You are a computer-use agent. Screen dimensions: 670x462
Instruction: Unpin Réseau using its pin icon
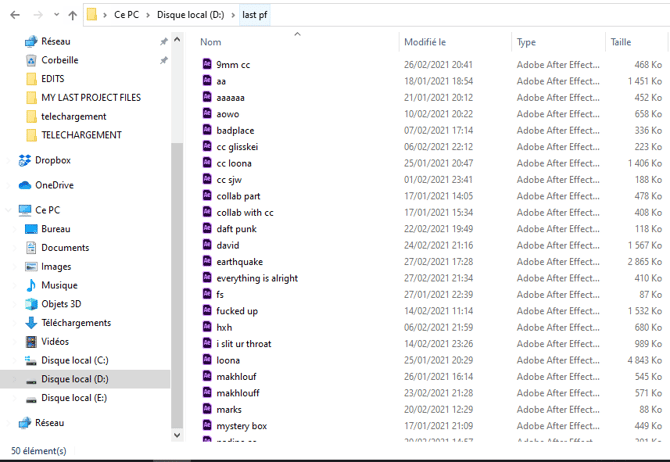164,41
